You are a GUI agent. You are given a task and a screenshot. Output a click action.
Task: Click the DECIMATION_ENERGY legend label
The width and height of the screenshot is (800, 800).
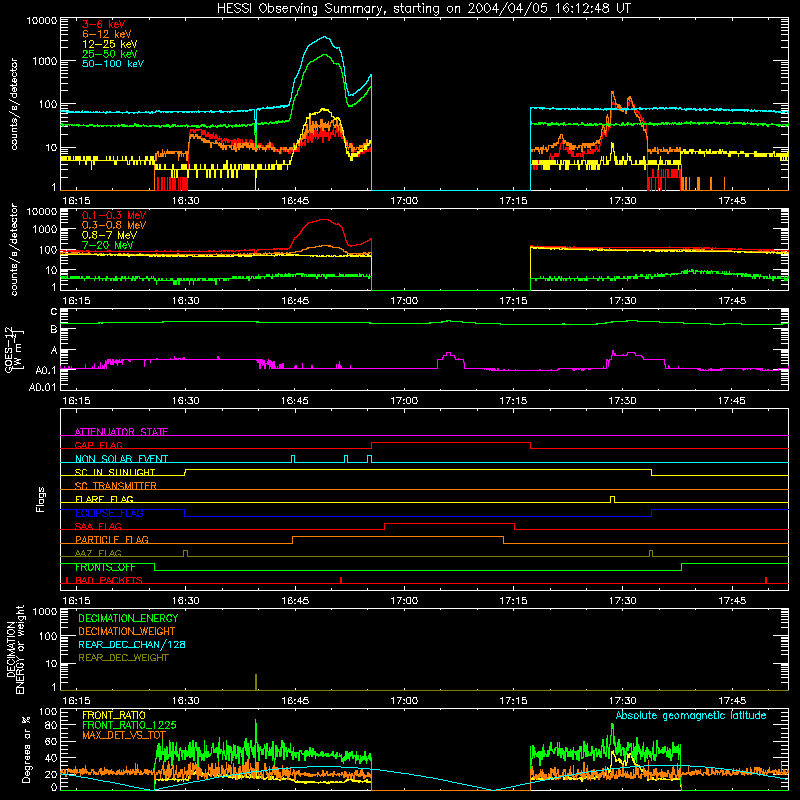[x=128, y=618]
